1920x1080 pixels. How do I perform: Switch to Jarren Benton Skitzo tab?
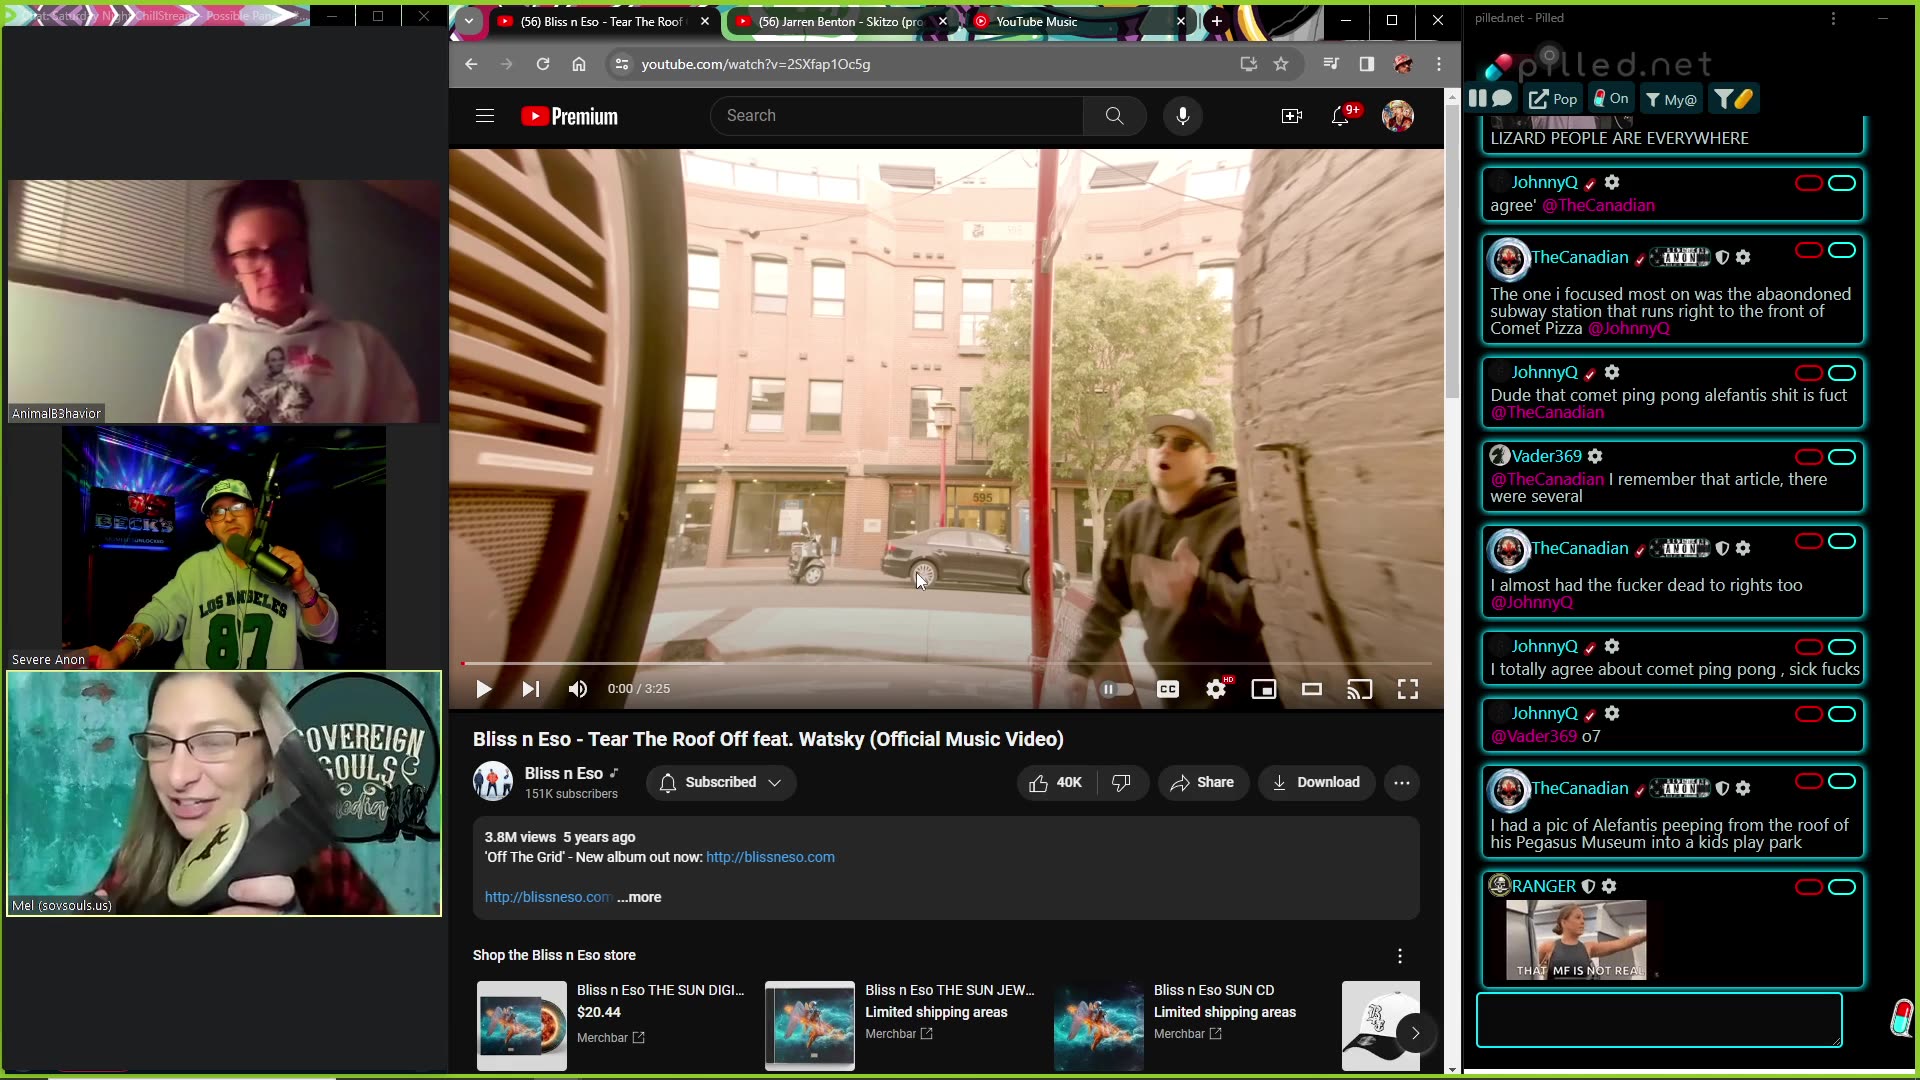(838, 21)
